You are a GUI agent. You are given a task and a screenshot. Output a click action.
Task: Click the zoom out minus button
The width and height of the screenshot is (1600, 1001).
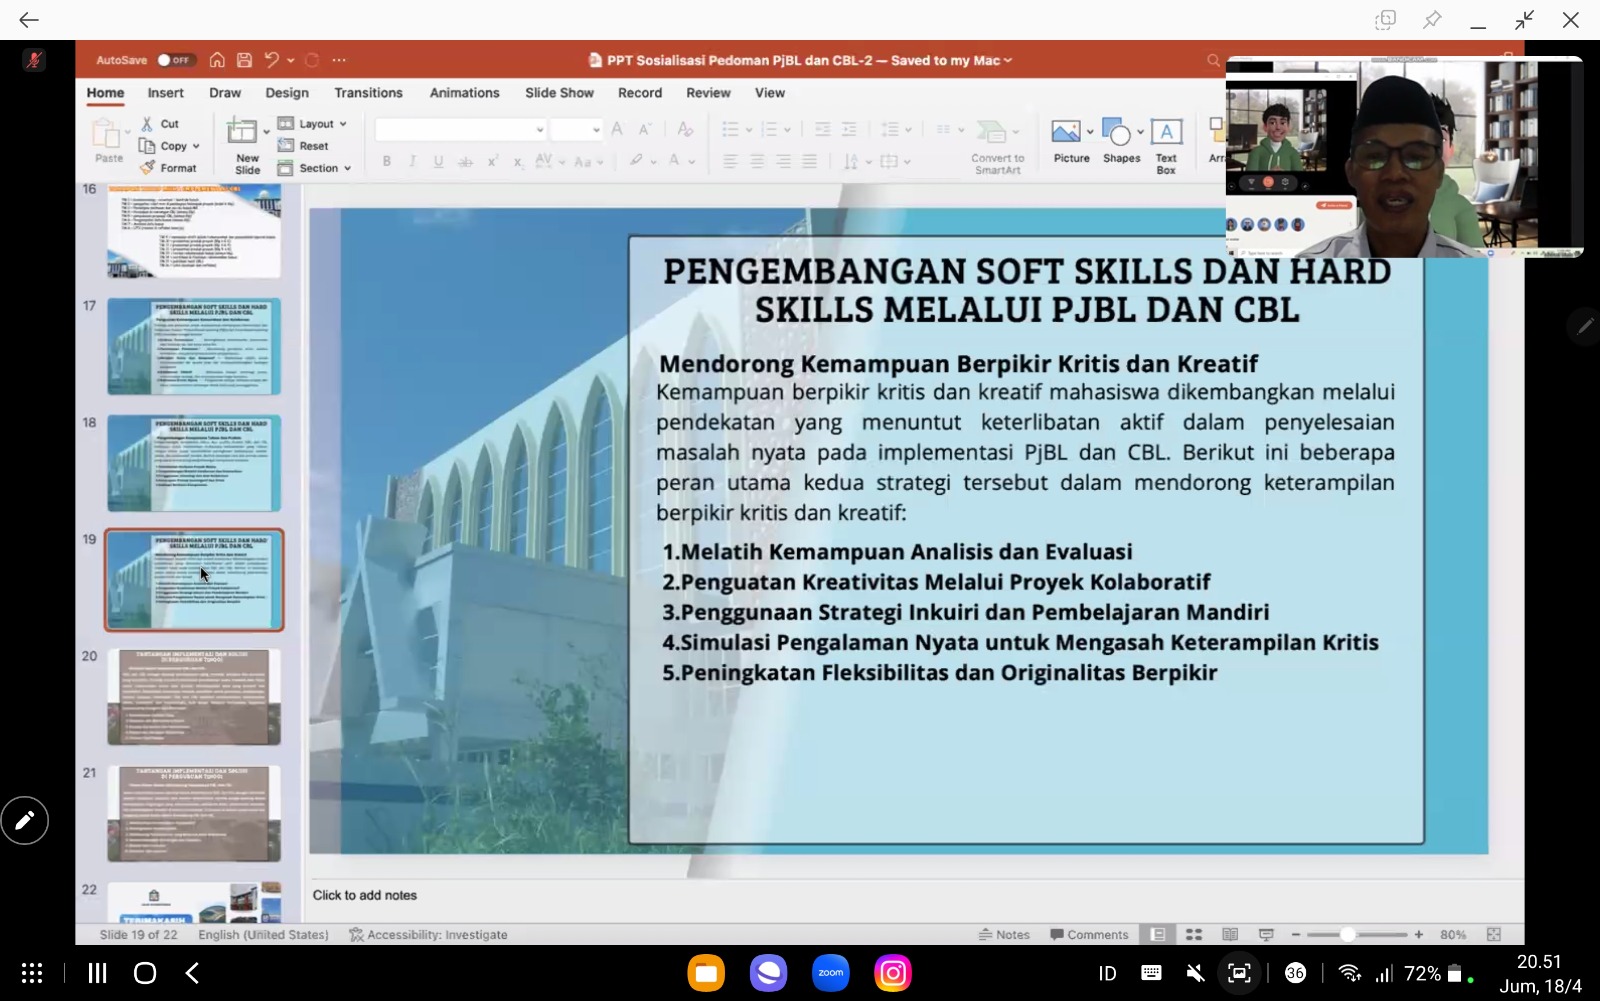point(1296,934)
